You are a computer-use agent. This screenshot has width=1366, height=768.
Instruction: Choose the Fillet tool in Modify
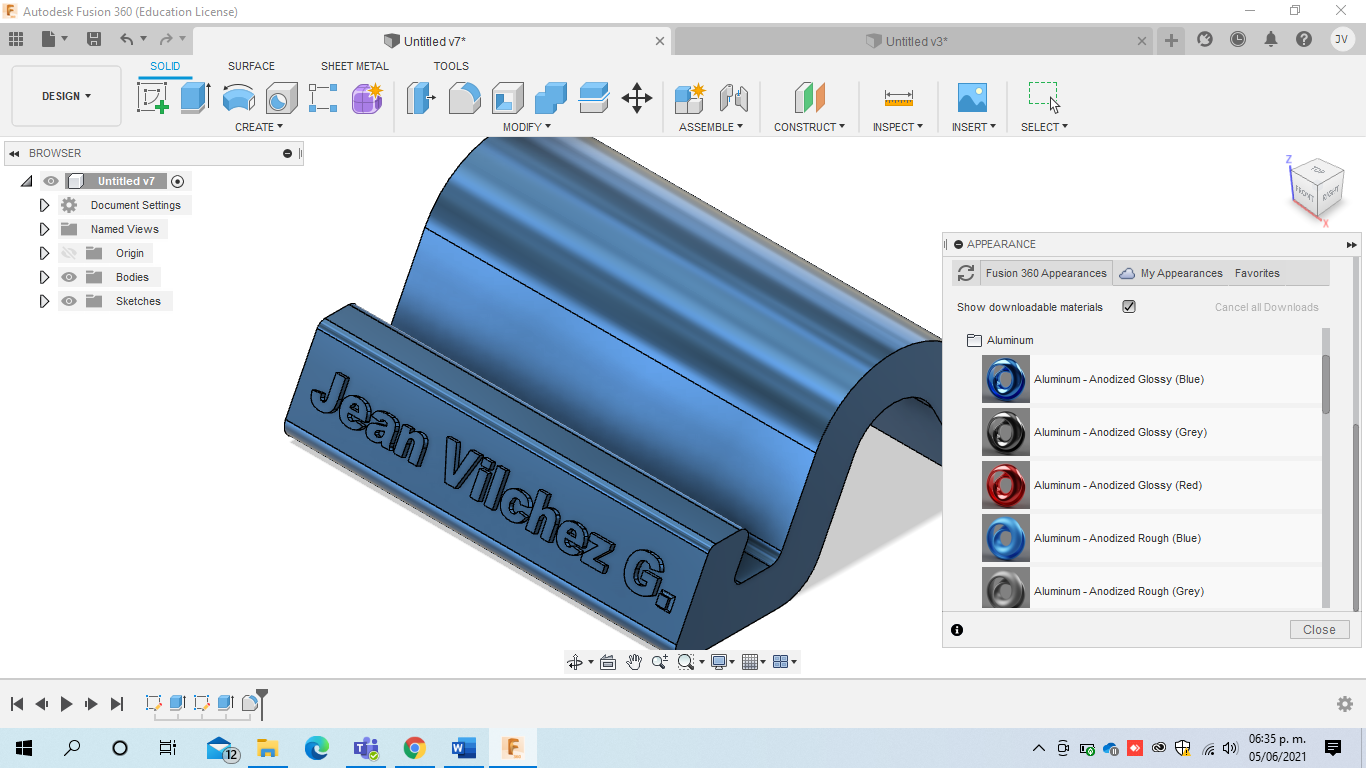point(464,98)
